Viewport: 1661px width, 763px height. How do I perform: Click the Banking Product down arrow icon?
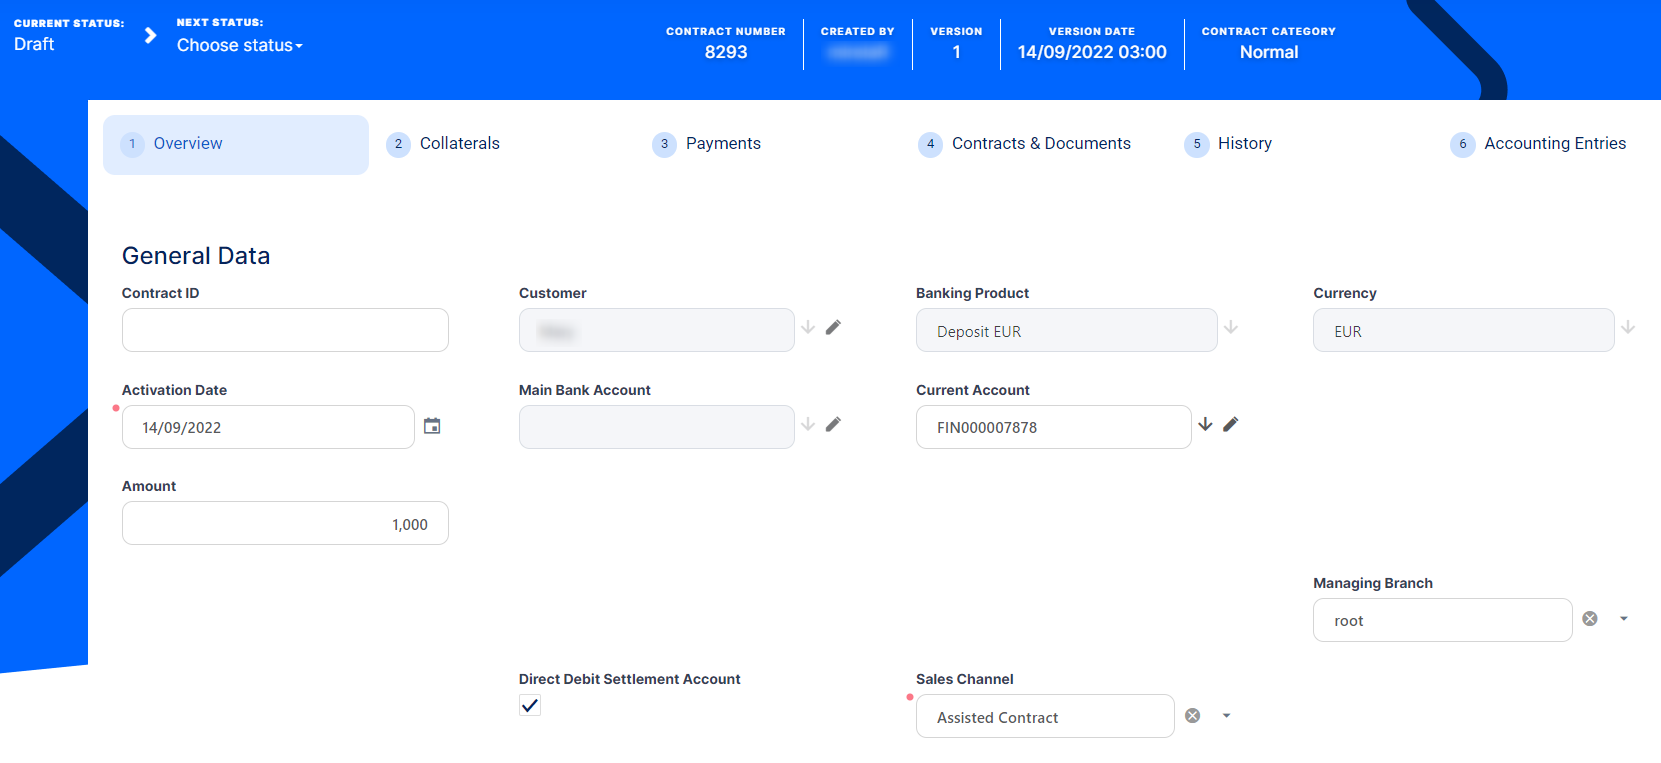click(x=1231, y=327)
